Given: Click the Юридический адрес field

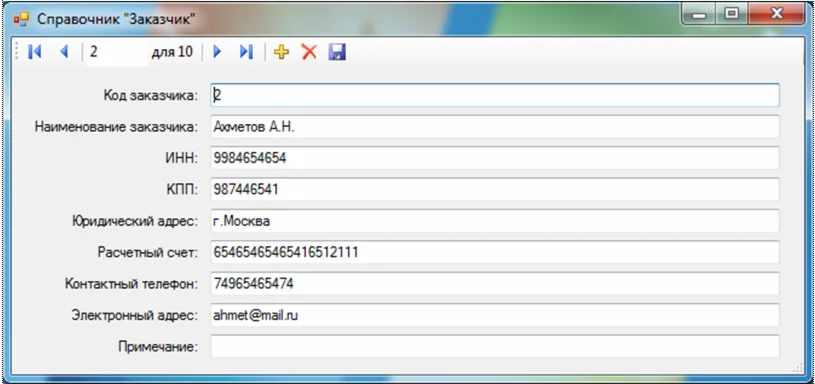Looking at the screenshot, I should click(495, 221).
